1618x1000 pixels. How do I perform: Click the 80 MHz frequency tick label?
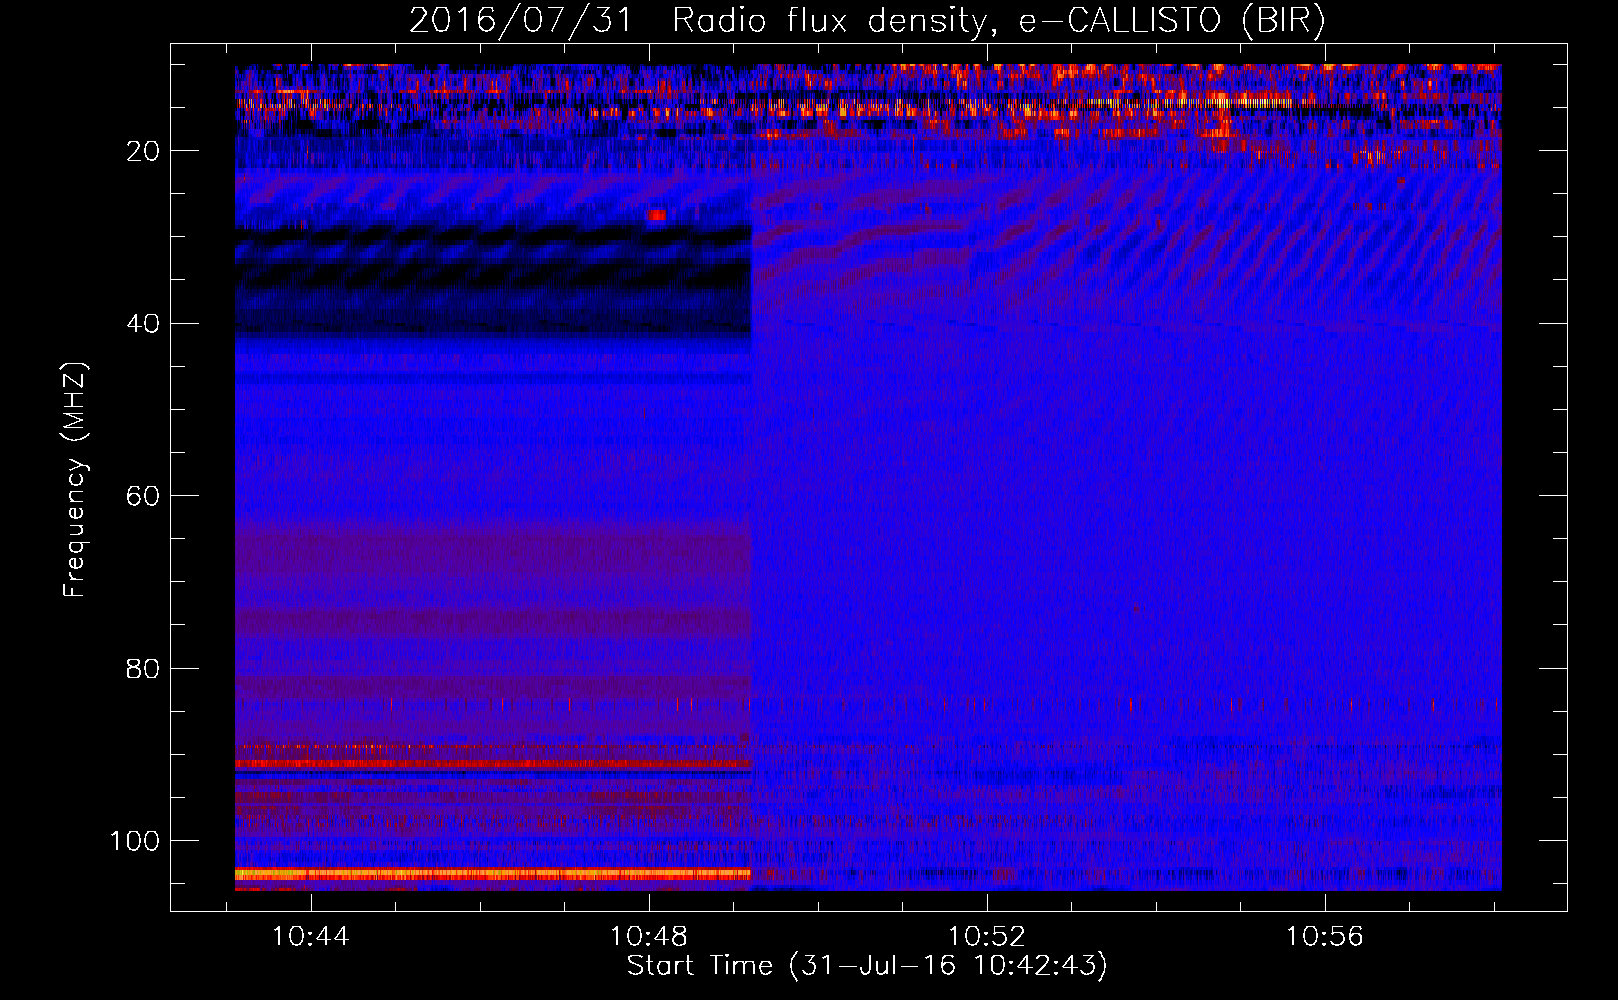point(144,668)
